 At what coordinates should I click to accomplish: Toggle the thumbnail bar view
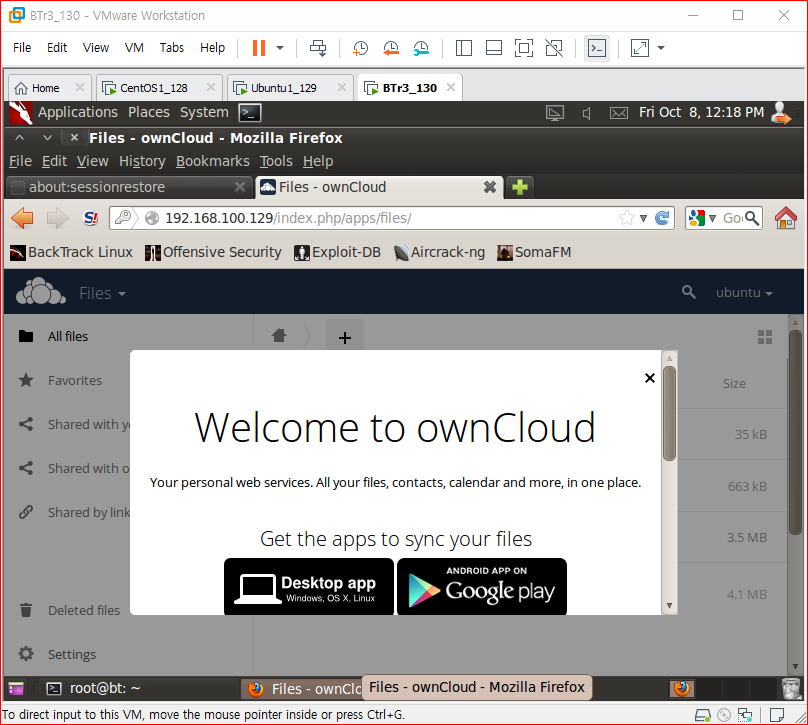(494, 48)
